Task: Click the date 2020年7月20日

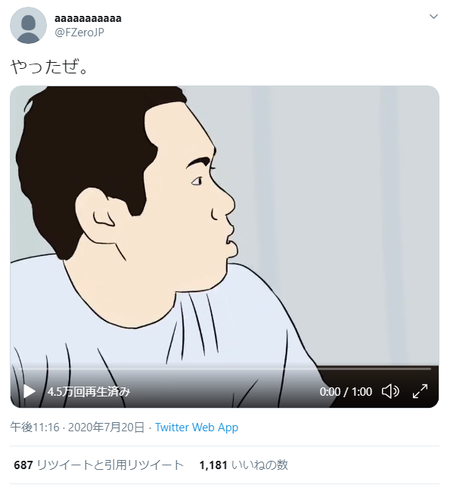Action: point(106,427)
